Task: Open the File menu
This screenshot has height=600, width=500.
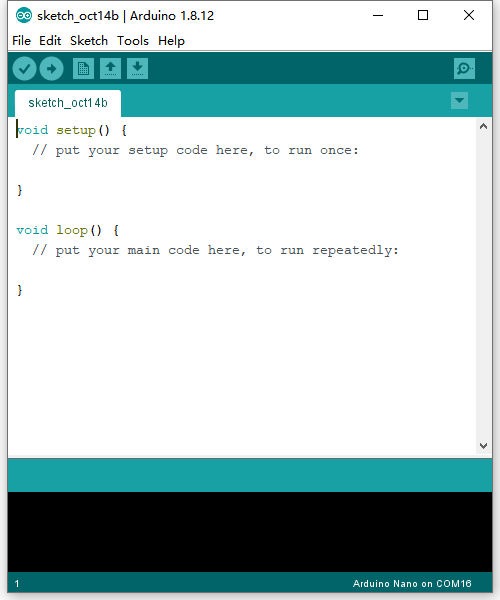Action: point(21,41)
